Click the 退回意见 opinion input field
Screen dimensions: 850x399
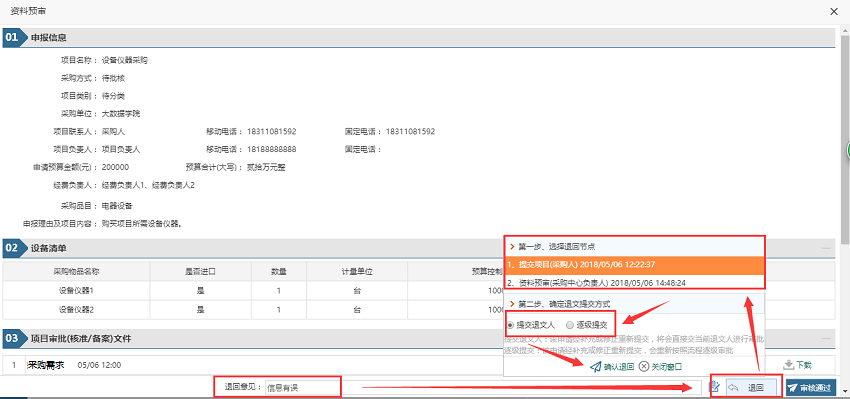tap(482, 388)
